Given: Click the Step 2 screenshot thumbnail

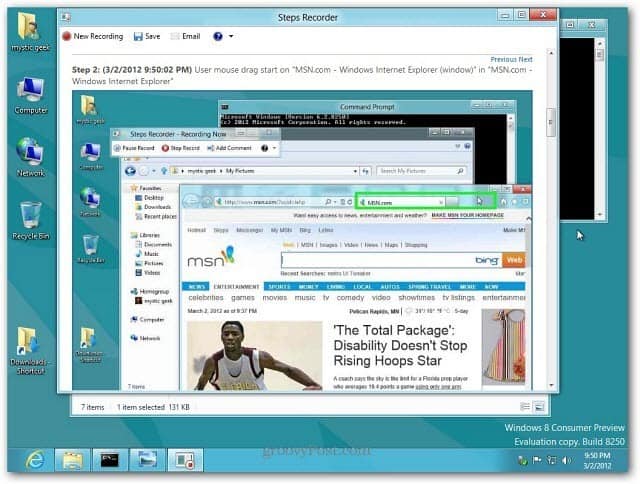Looking at the screenshot, I should (302, 240).
